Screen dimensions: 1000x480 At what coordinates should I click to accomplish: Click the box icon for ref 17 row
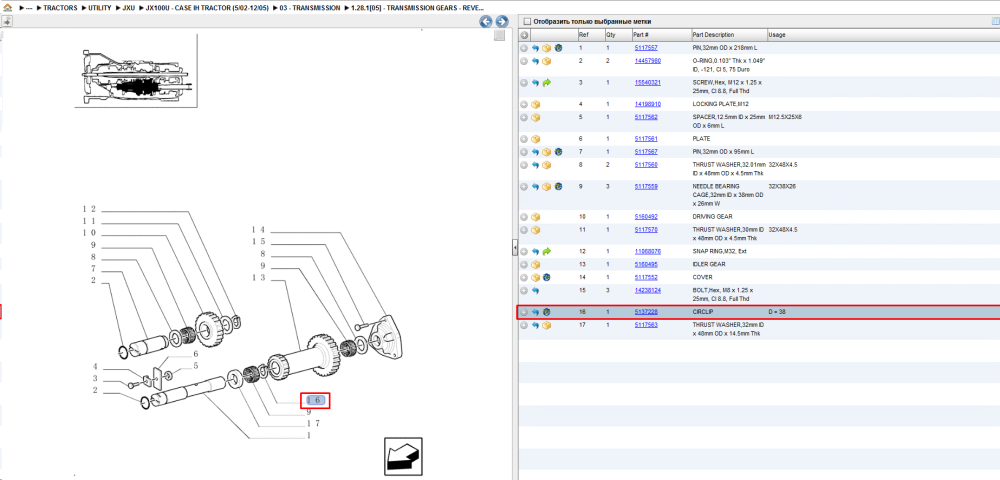tap(547, 325)
